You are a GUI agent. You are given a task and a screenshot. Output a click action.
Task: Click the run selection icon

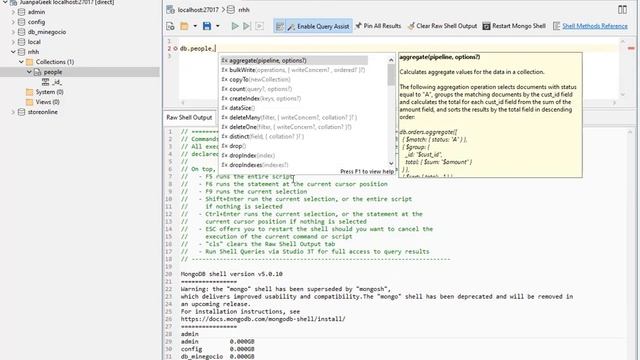tap(260, 26)
